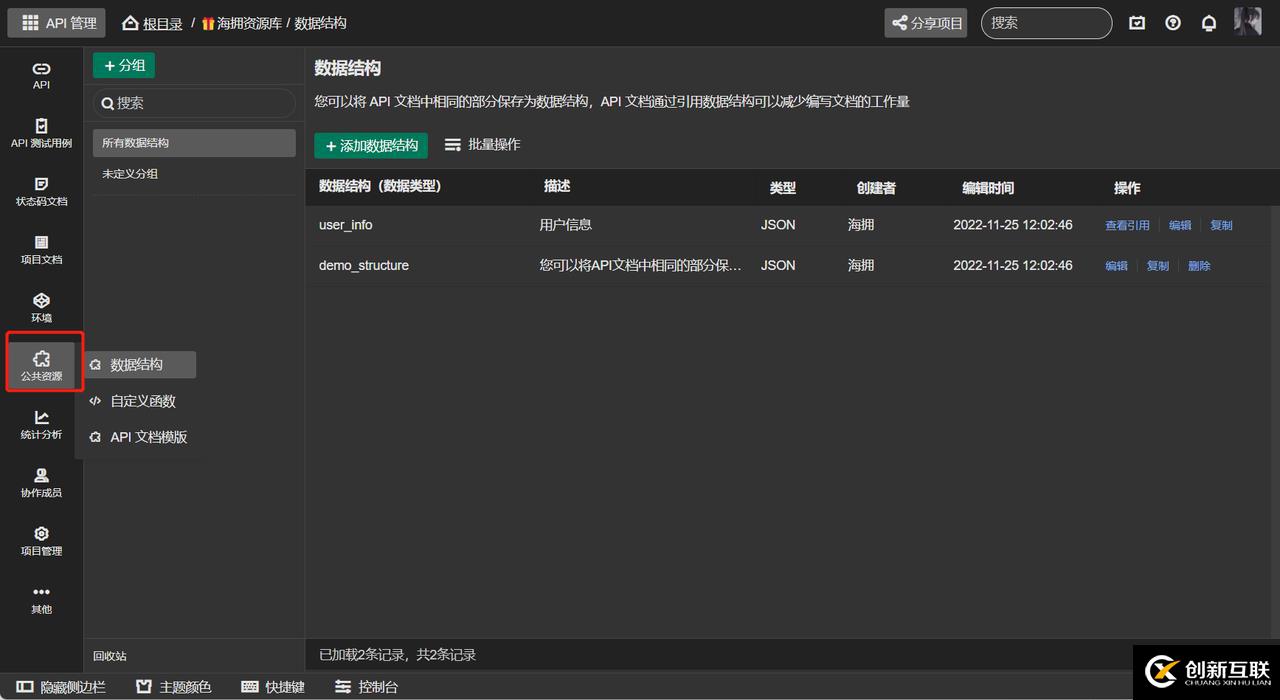Open the API section in sidebar
Viewport: 1280px width, 700px height.
pos(41,75)
